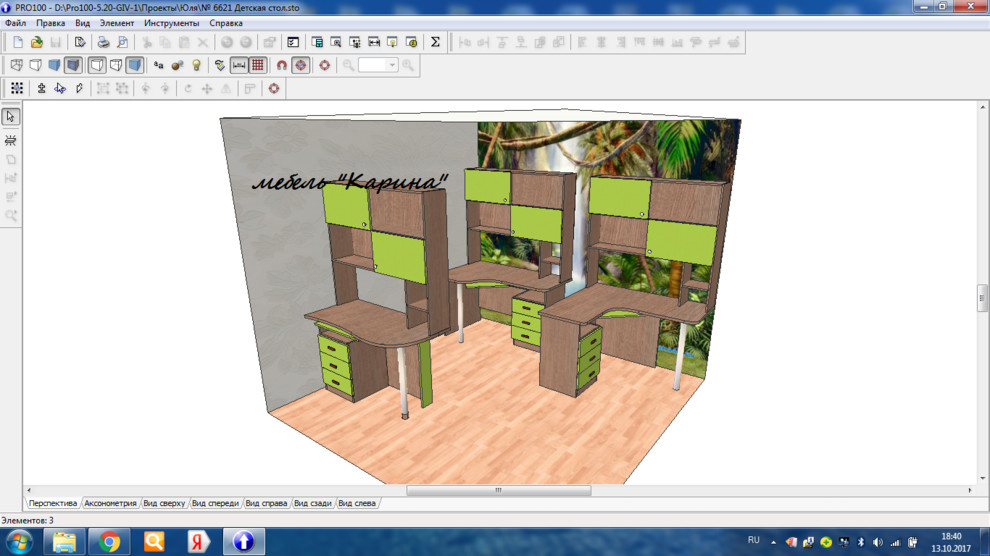Open the Файл menu
This screenshot has height=556, width=990.
tap(15, 23)
